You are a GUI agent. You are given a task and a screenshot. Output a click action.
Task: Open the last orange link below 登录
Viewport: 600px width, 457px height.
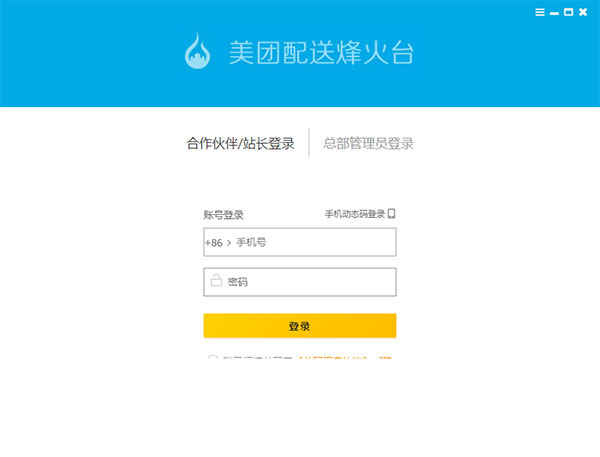point(385,358)
